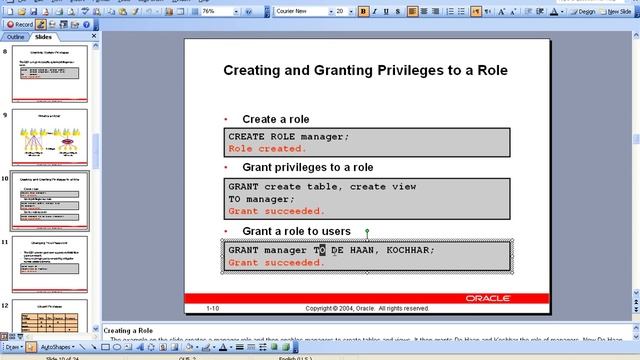Viewport: 640px width, 360px height.
Task: Click the Format Painter brush icon
Action: click(x=135, y=12)
